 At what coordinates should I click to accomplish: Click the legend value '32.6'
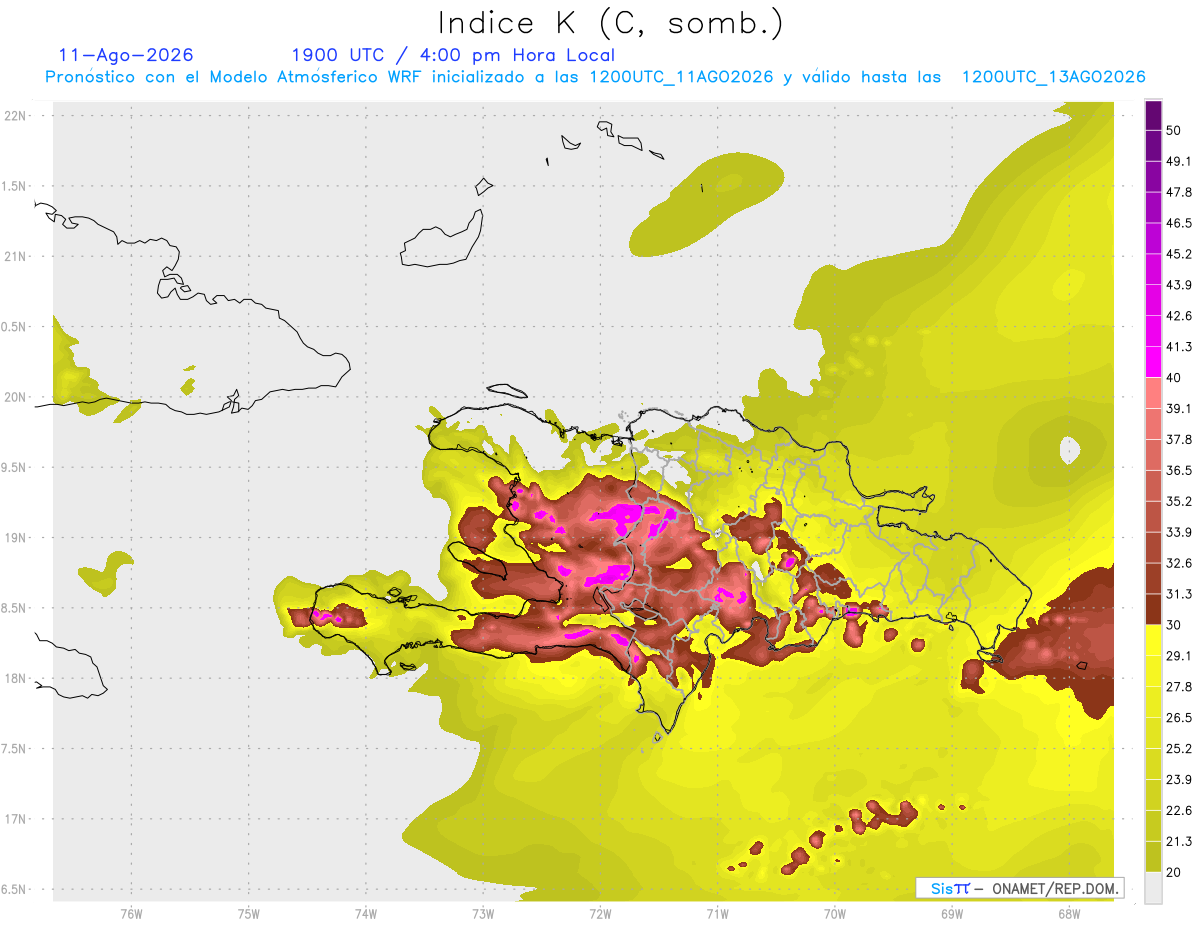coord(1179,563)
